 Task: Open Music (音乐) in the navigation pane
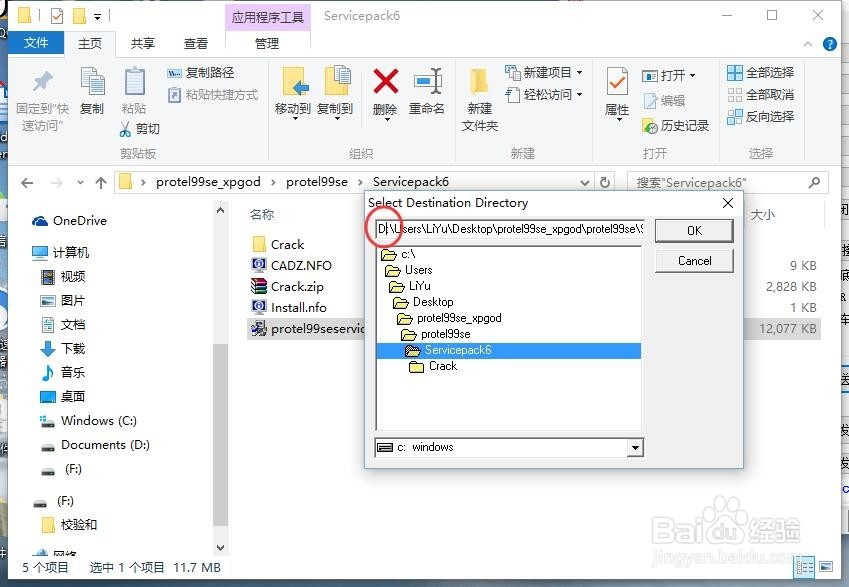(x=63, y=372)
